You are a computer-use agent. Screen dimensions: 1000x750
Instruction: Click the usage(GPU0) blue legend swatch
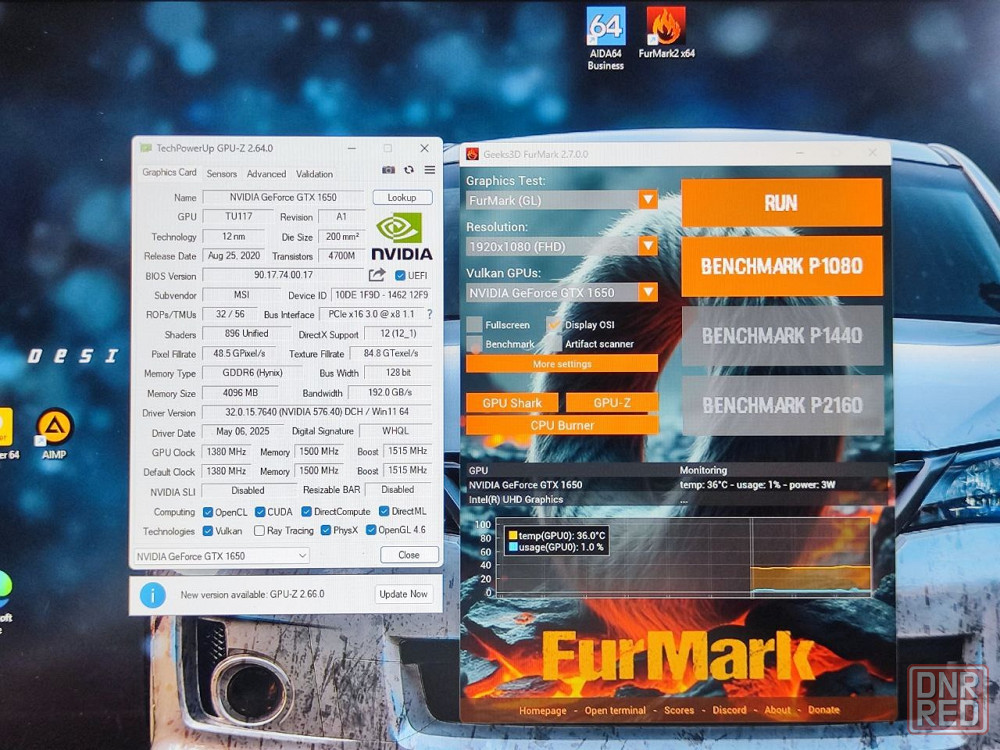pyautogui.click(x=512, y=547)
